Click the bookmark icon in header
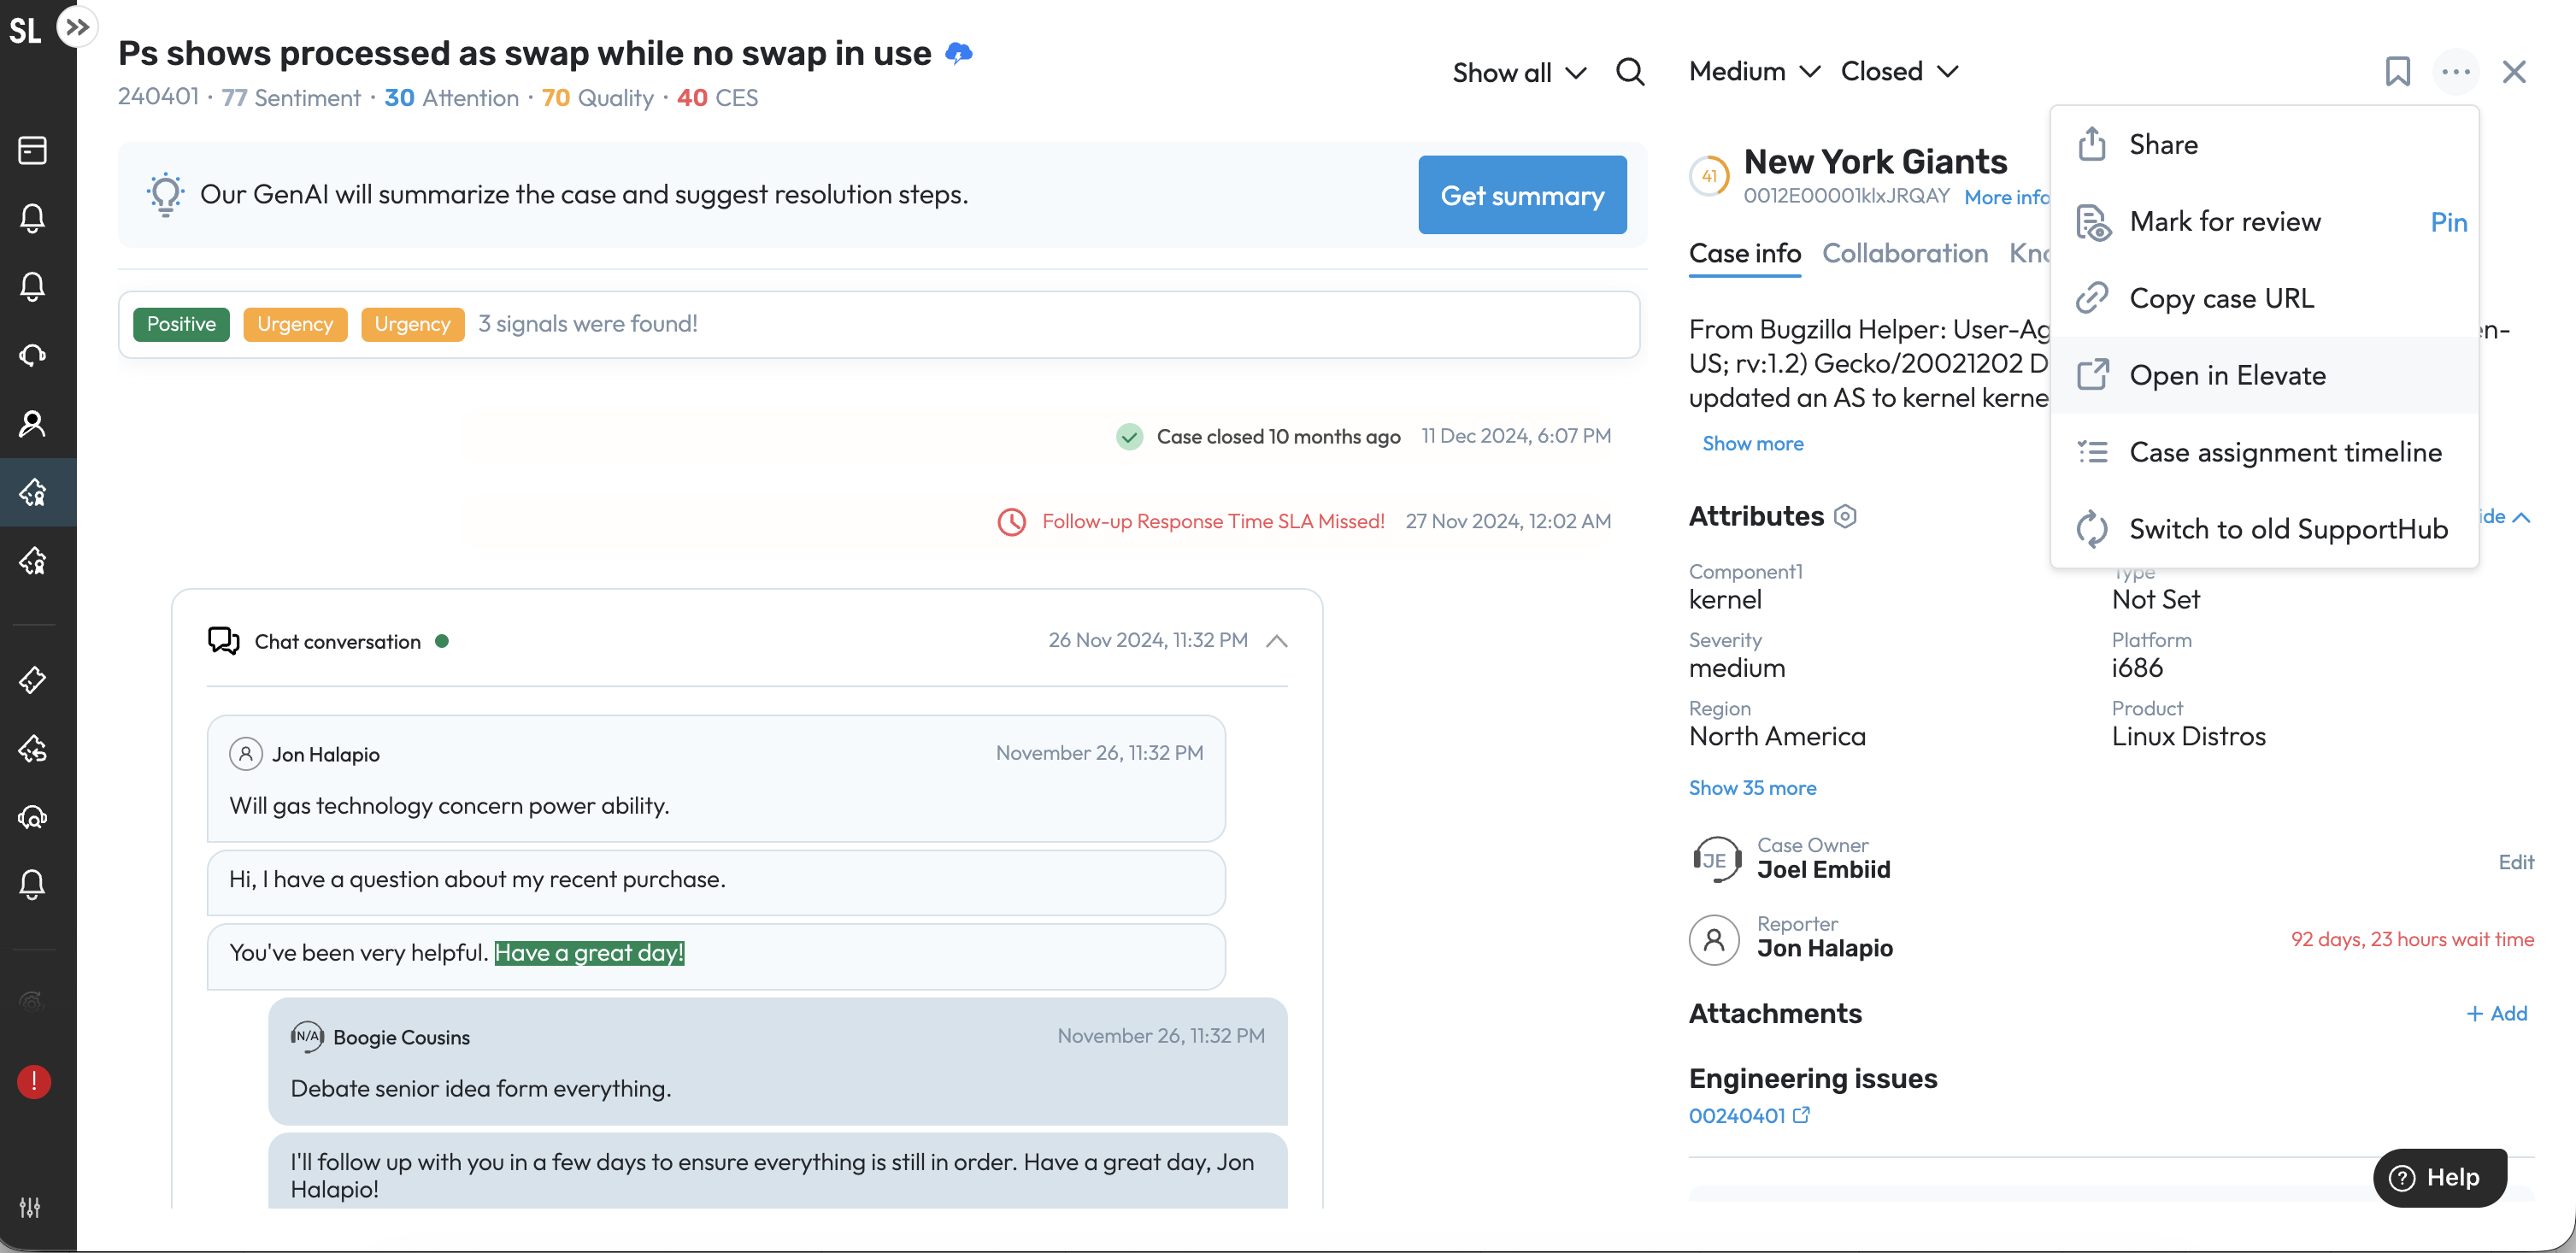The width and height of the screenshot is (2576, 1253). (x=2397, y=72)
